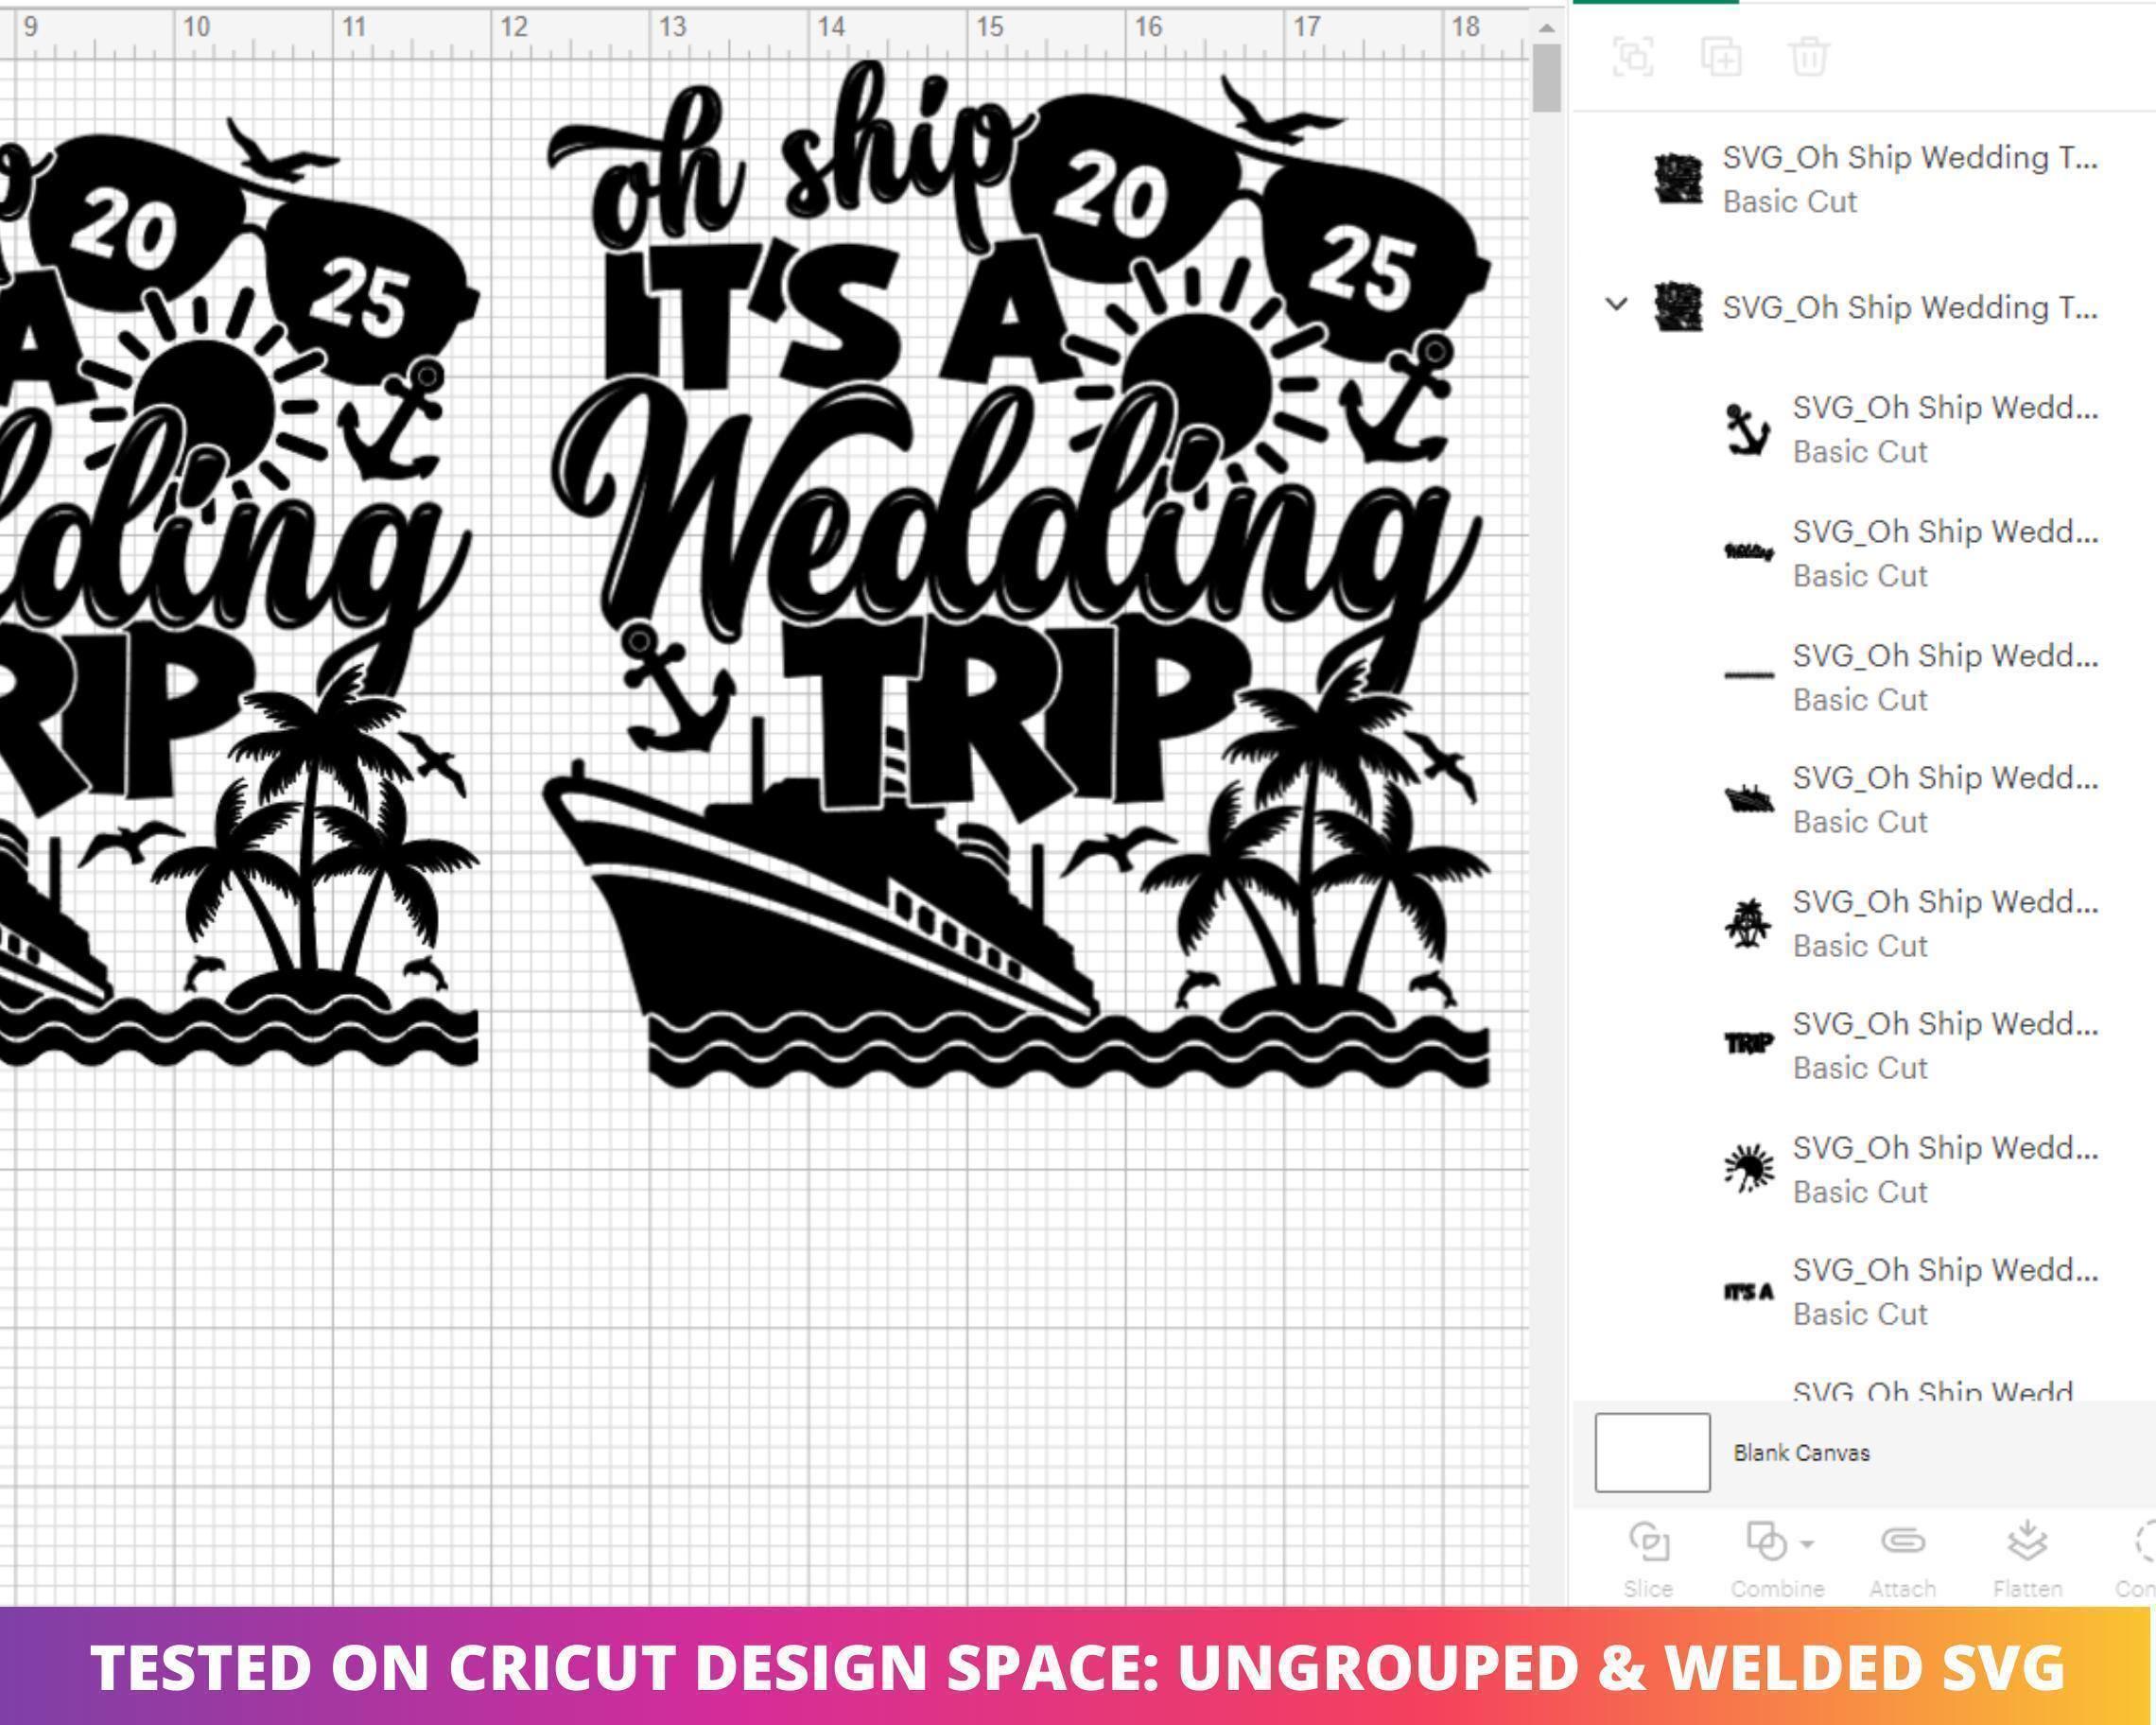Select the sun layer
Screen dimensions: 2156x1725
(x=1910, y=1169)
